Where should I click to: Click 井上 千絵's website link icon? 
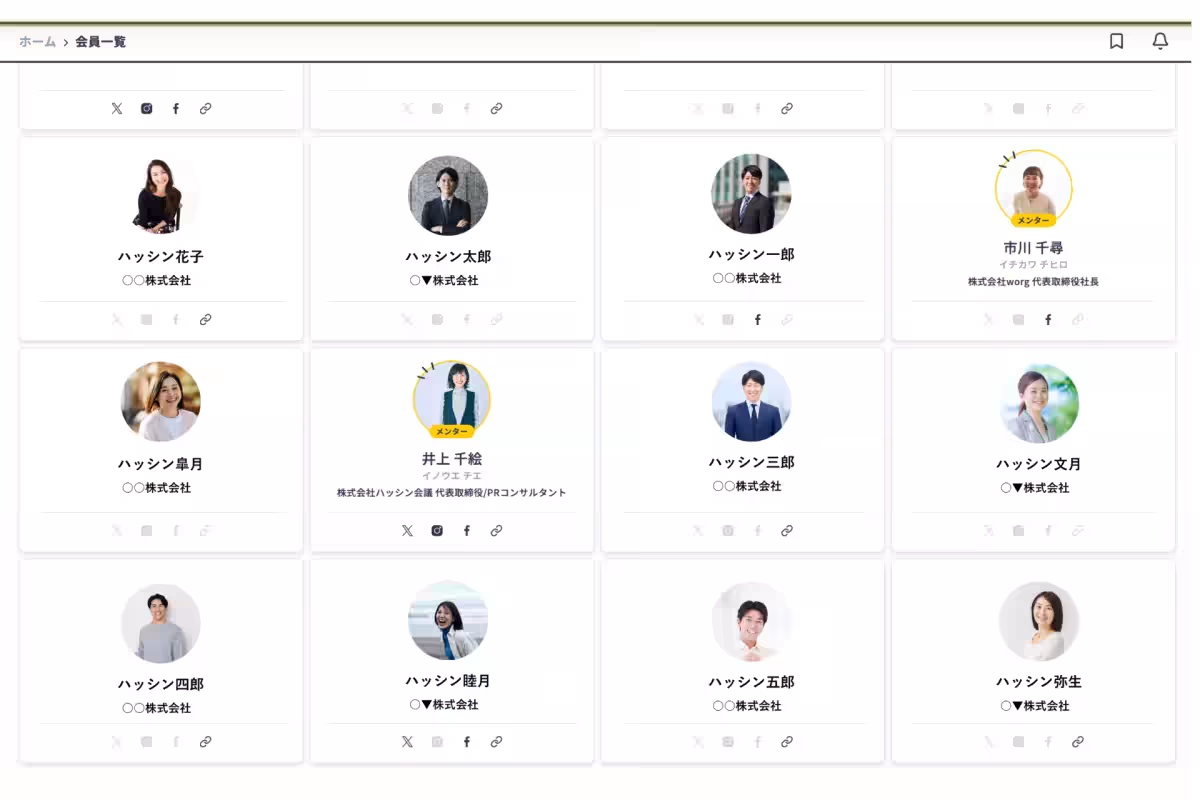click(496, 531)
